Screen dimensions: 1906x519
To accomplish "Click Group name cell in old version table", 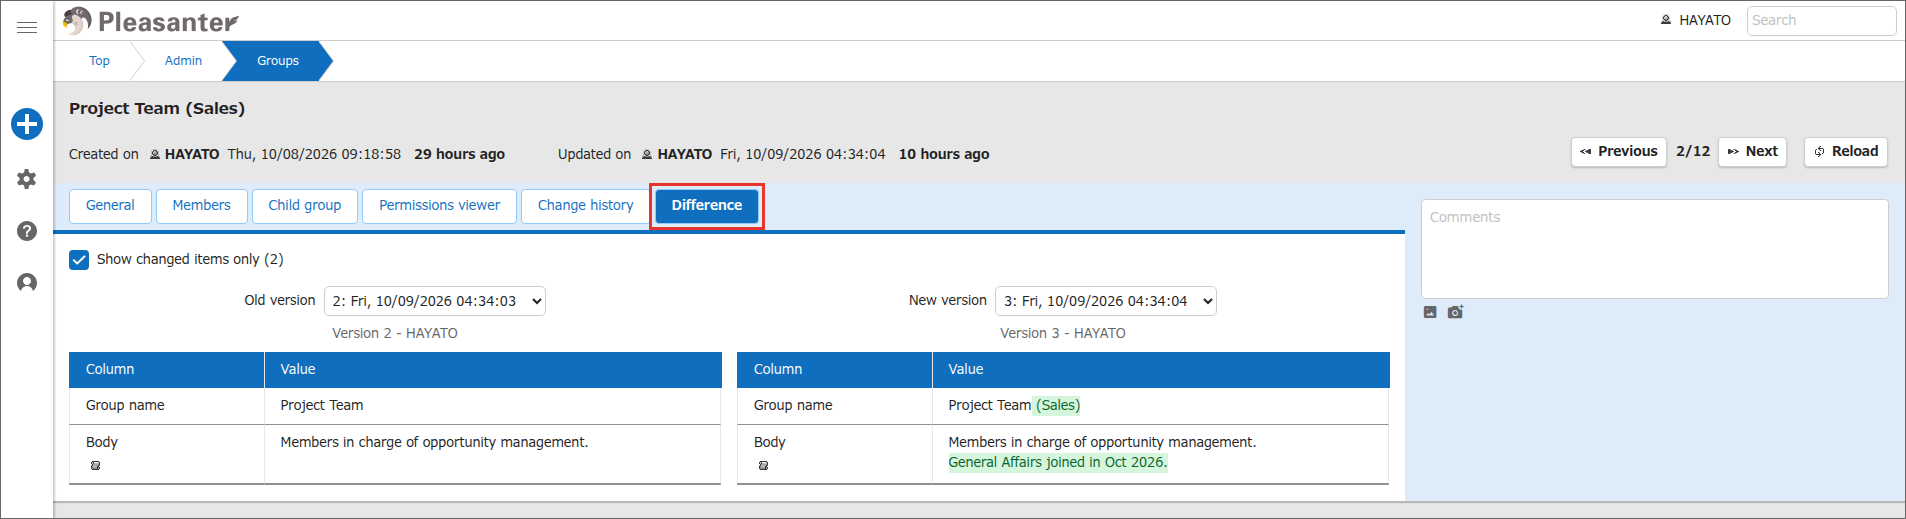I will (167, 406).
